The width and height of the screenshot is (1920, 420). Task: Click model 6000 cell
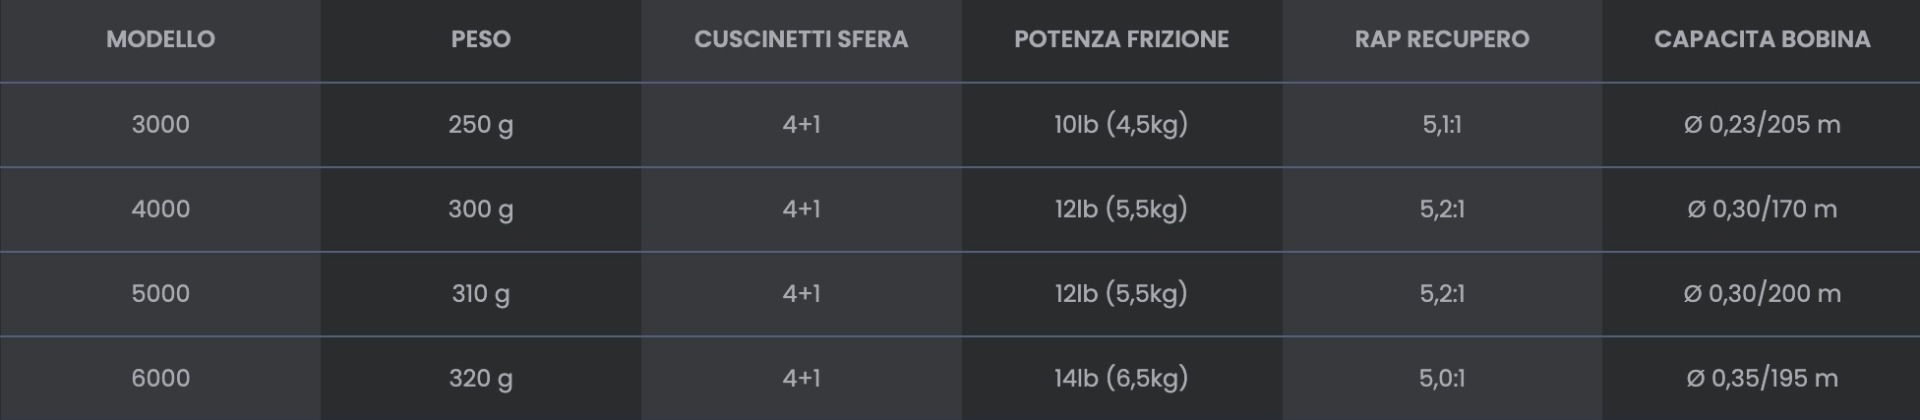pos(160,378)
